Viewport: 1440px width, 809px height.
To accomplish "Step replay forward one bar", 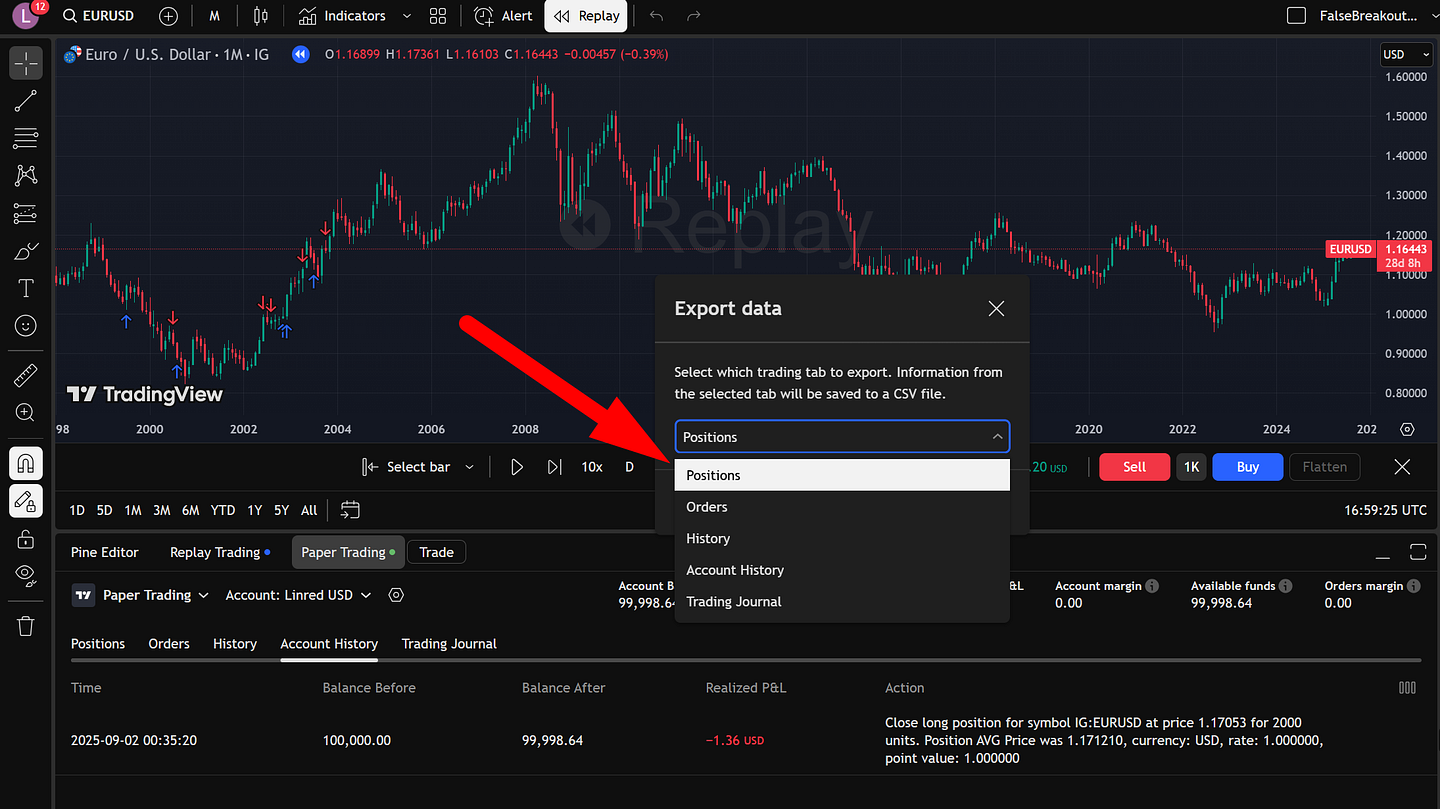I will (x=554, y=467).
